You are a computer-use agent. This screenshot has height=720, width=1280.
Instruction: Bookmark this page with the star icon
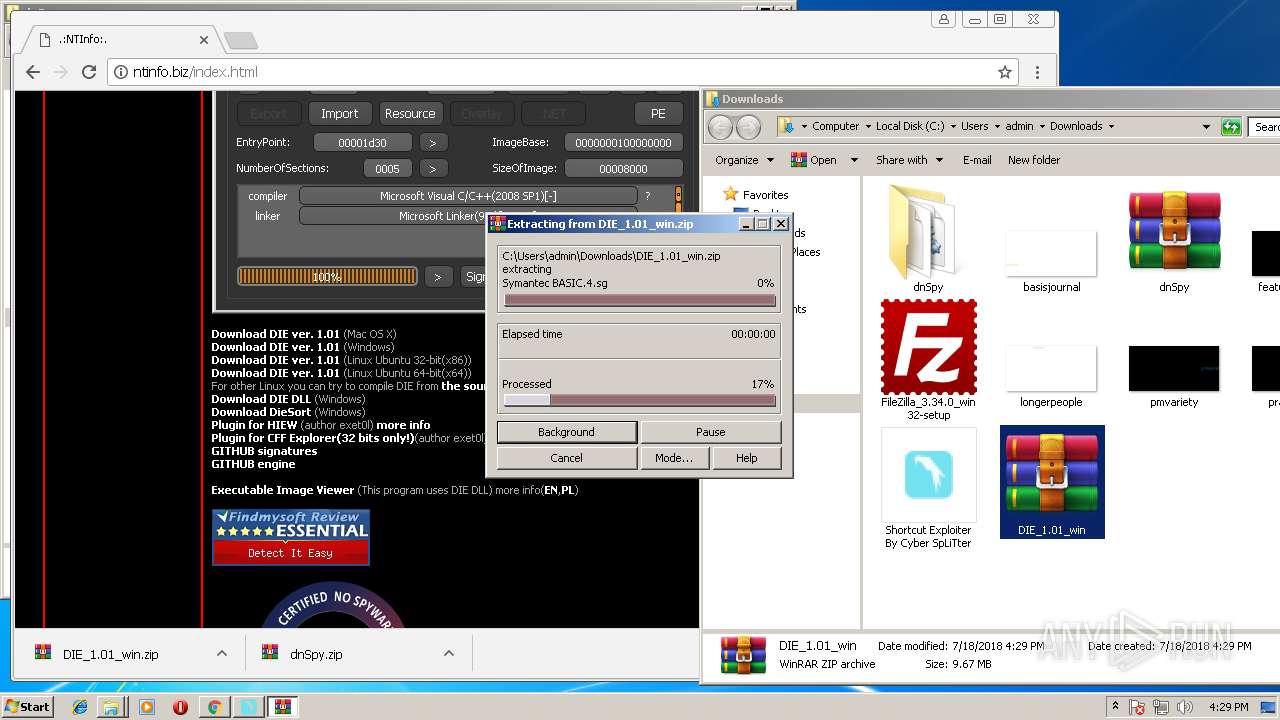[x=1005, y=72]
